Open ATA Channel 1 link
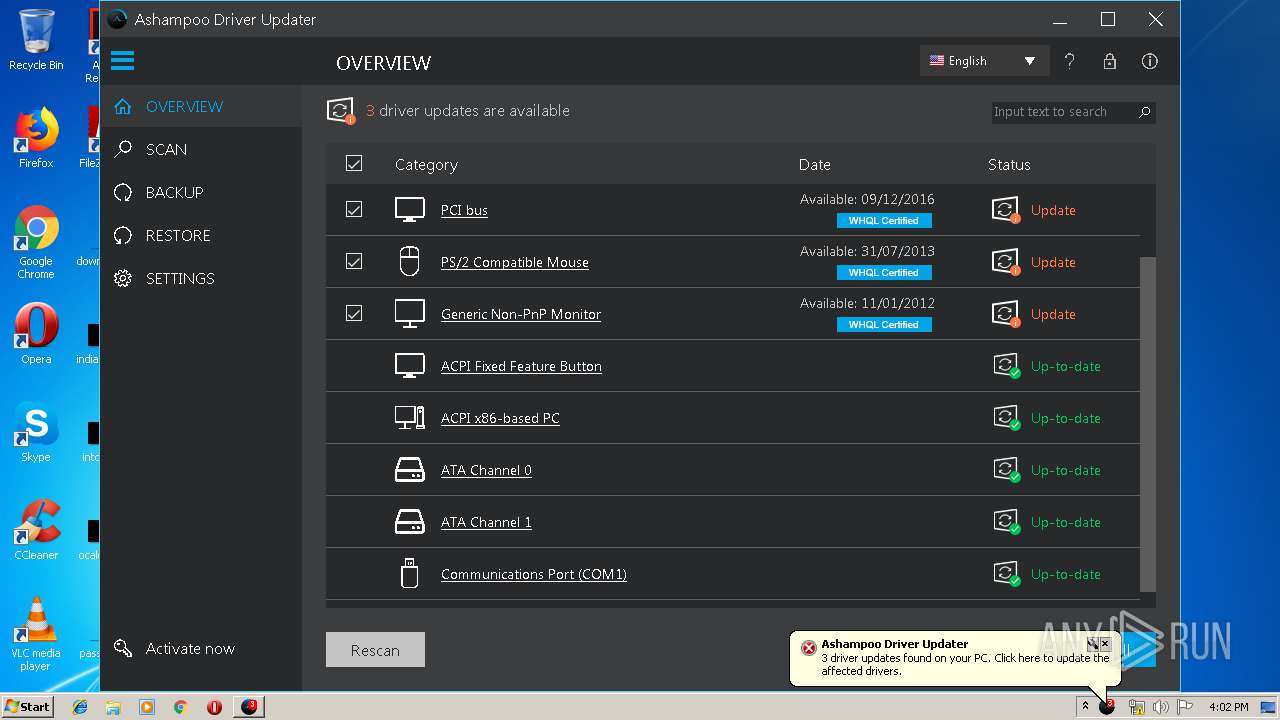Screen dimensions: 1280x720 486,522
